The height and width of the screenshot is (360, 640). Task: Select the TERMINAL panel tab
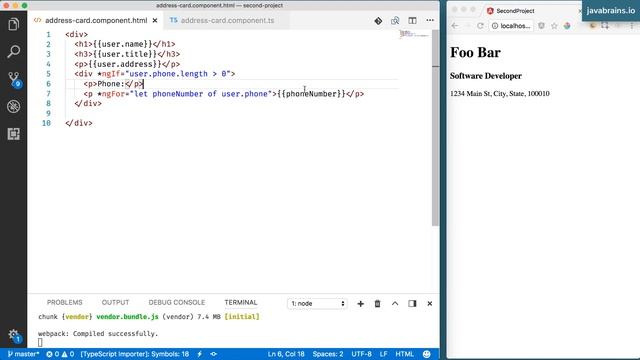[x=241, y=302]
